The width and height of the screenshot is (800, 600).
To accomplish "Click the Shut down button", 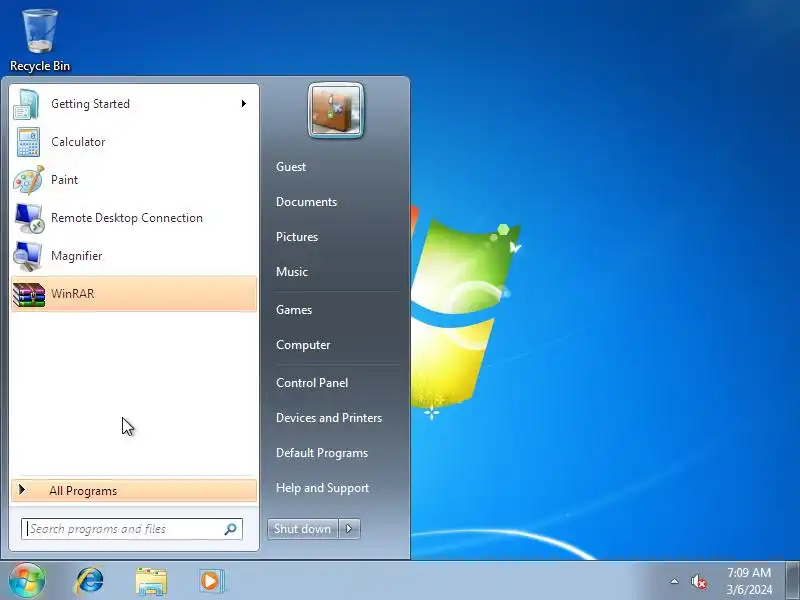I will pyautogui.click(x=303, y=529).
